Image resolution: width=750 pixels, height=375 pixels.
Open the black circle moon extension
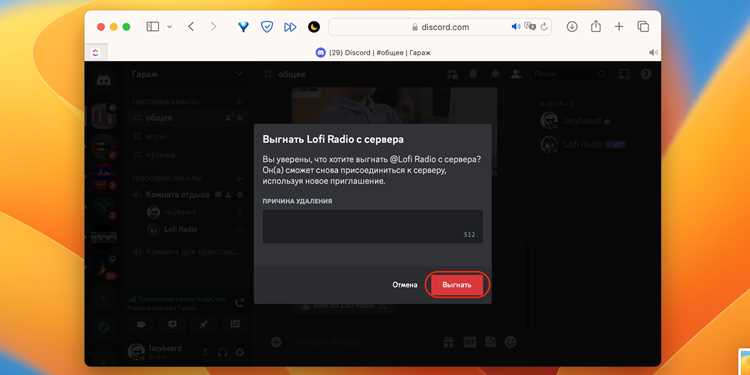point(313,27)
